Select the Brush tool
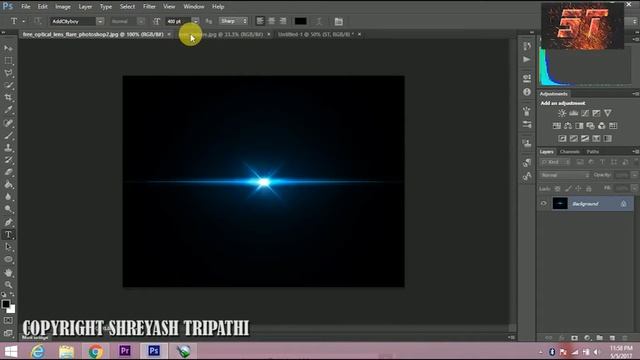This screenshot has height=360, width=640. 8,135
